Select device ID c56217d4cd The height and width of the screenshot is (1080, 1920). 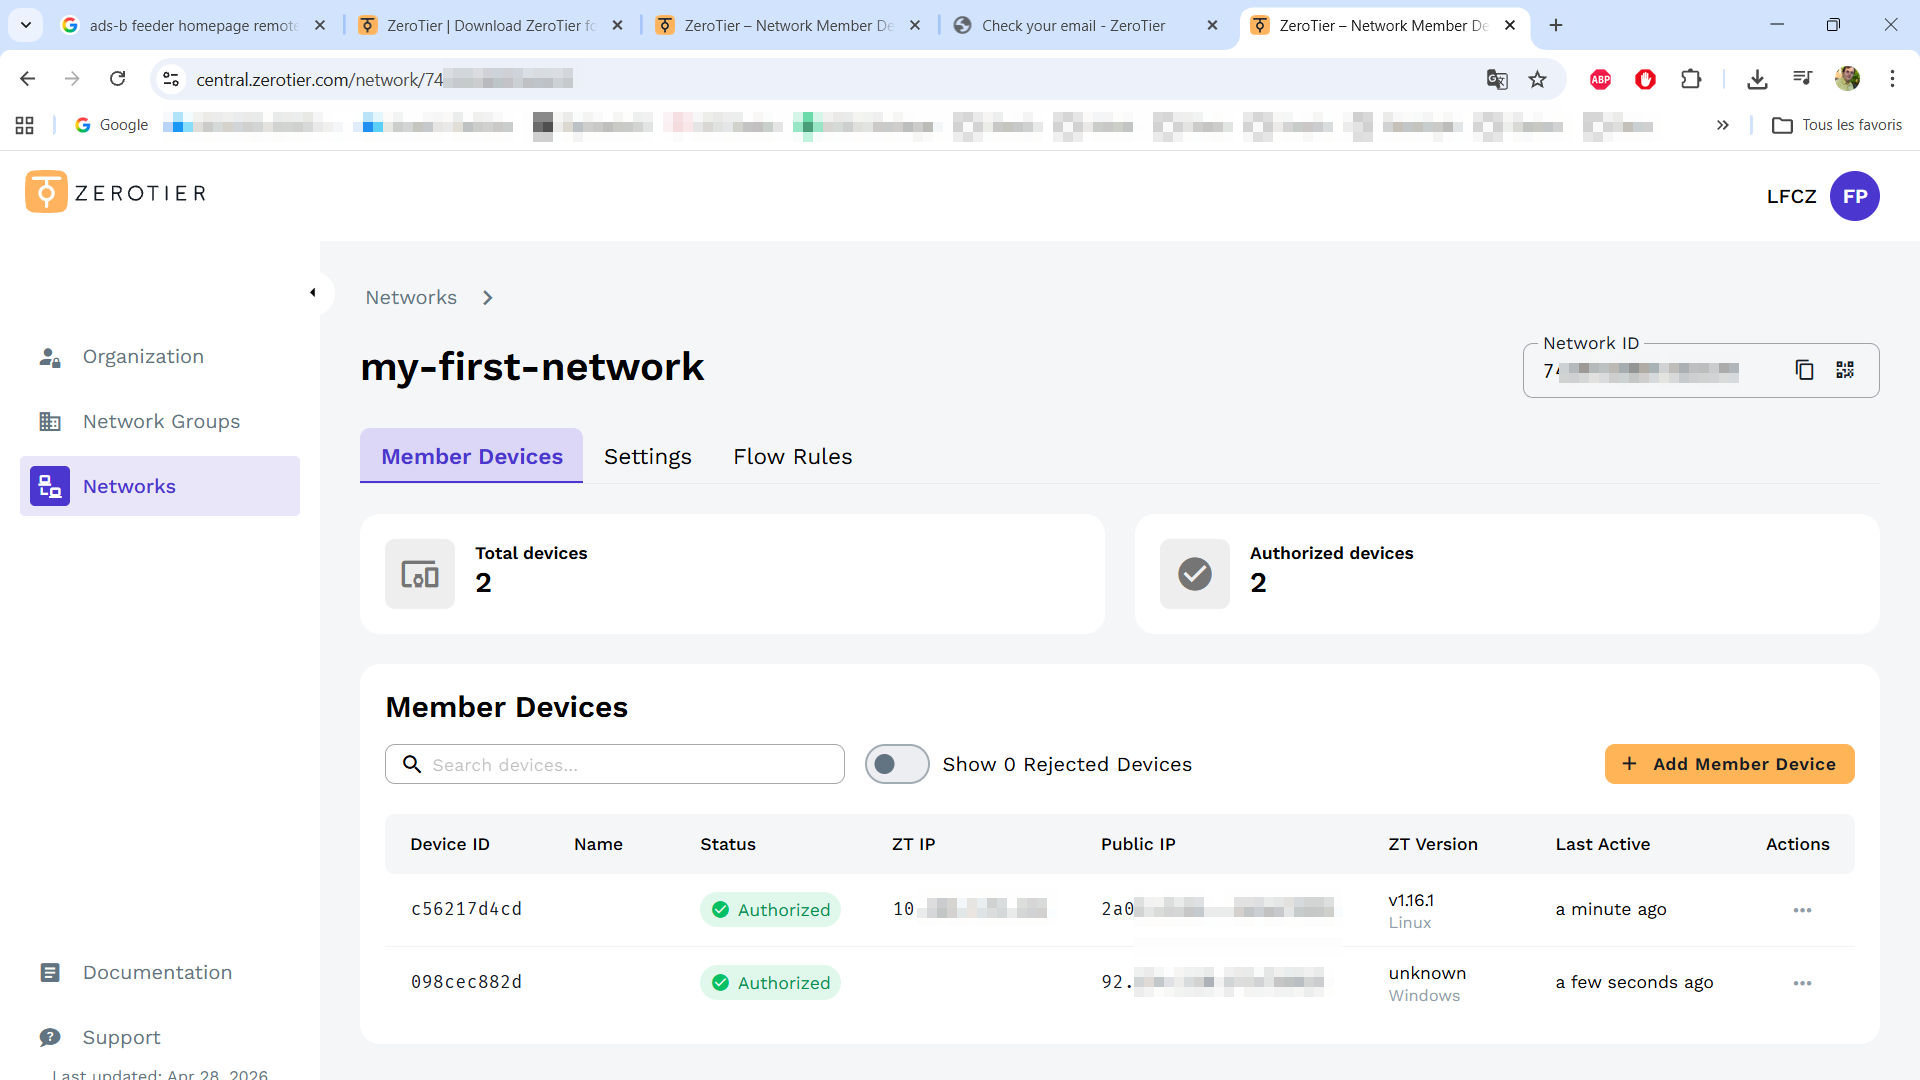pyautogui.click(x=466, y=910)
